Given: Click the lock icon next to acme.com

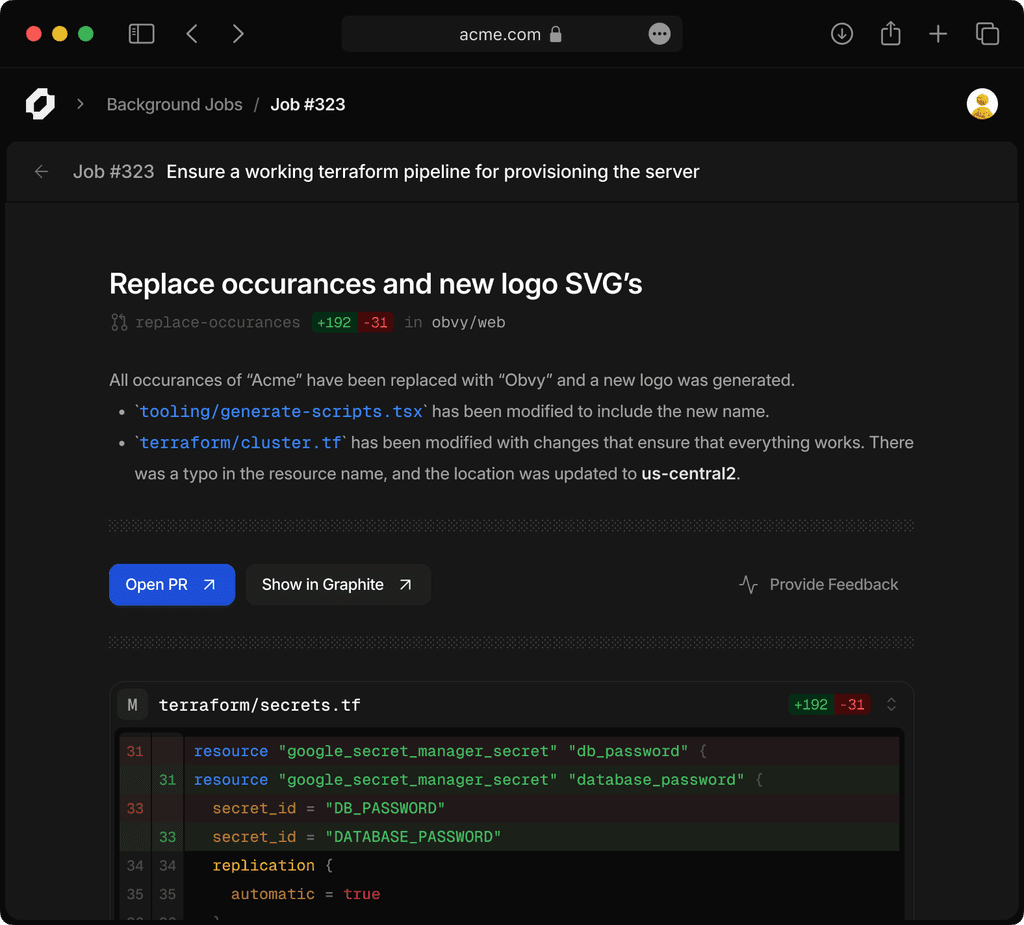Looking at the screenshot, I should click(556, 34).
